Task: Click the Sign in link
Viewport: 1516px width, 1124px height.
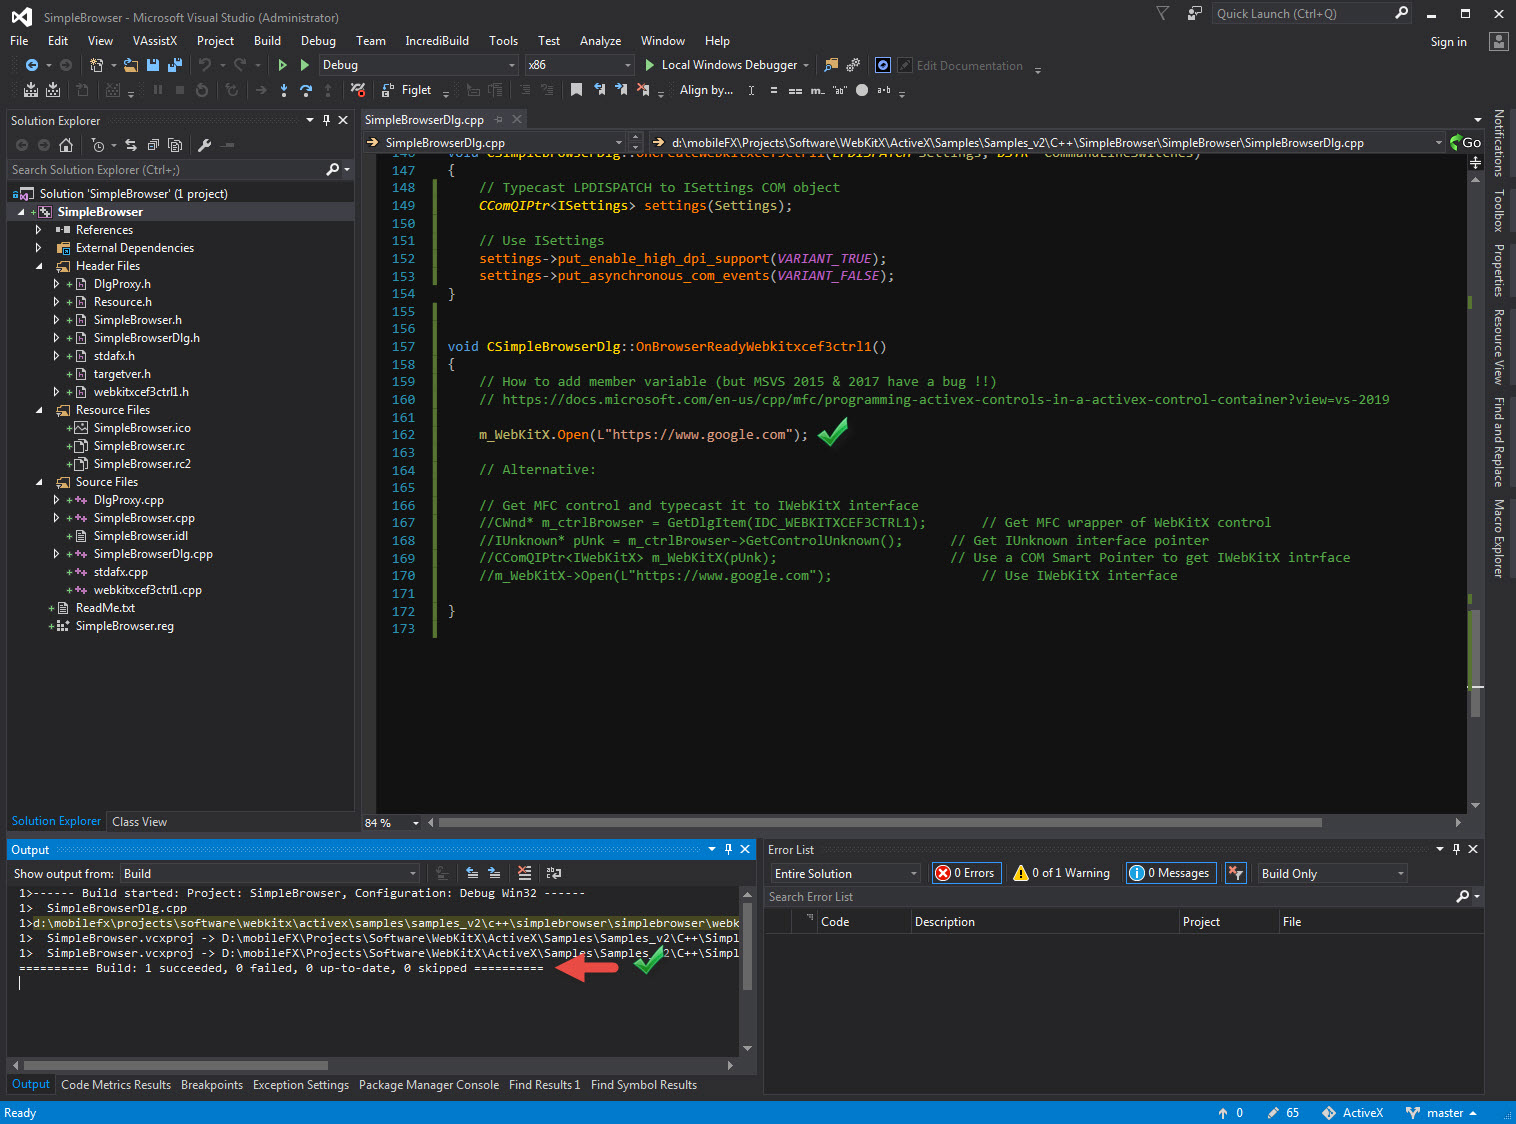Action: 1448,42
